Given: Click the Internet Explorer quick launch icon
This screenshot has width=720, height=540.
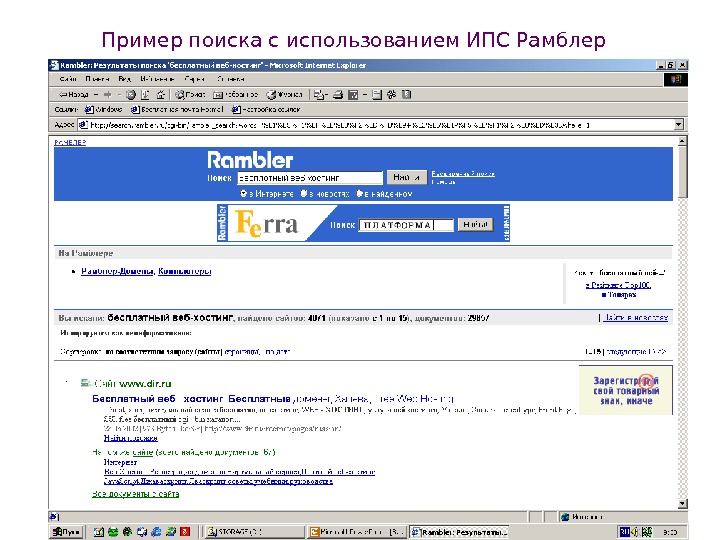Looking at the screenshot, I should (x=157, y=532).
